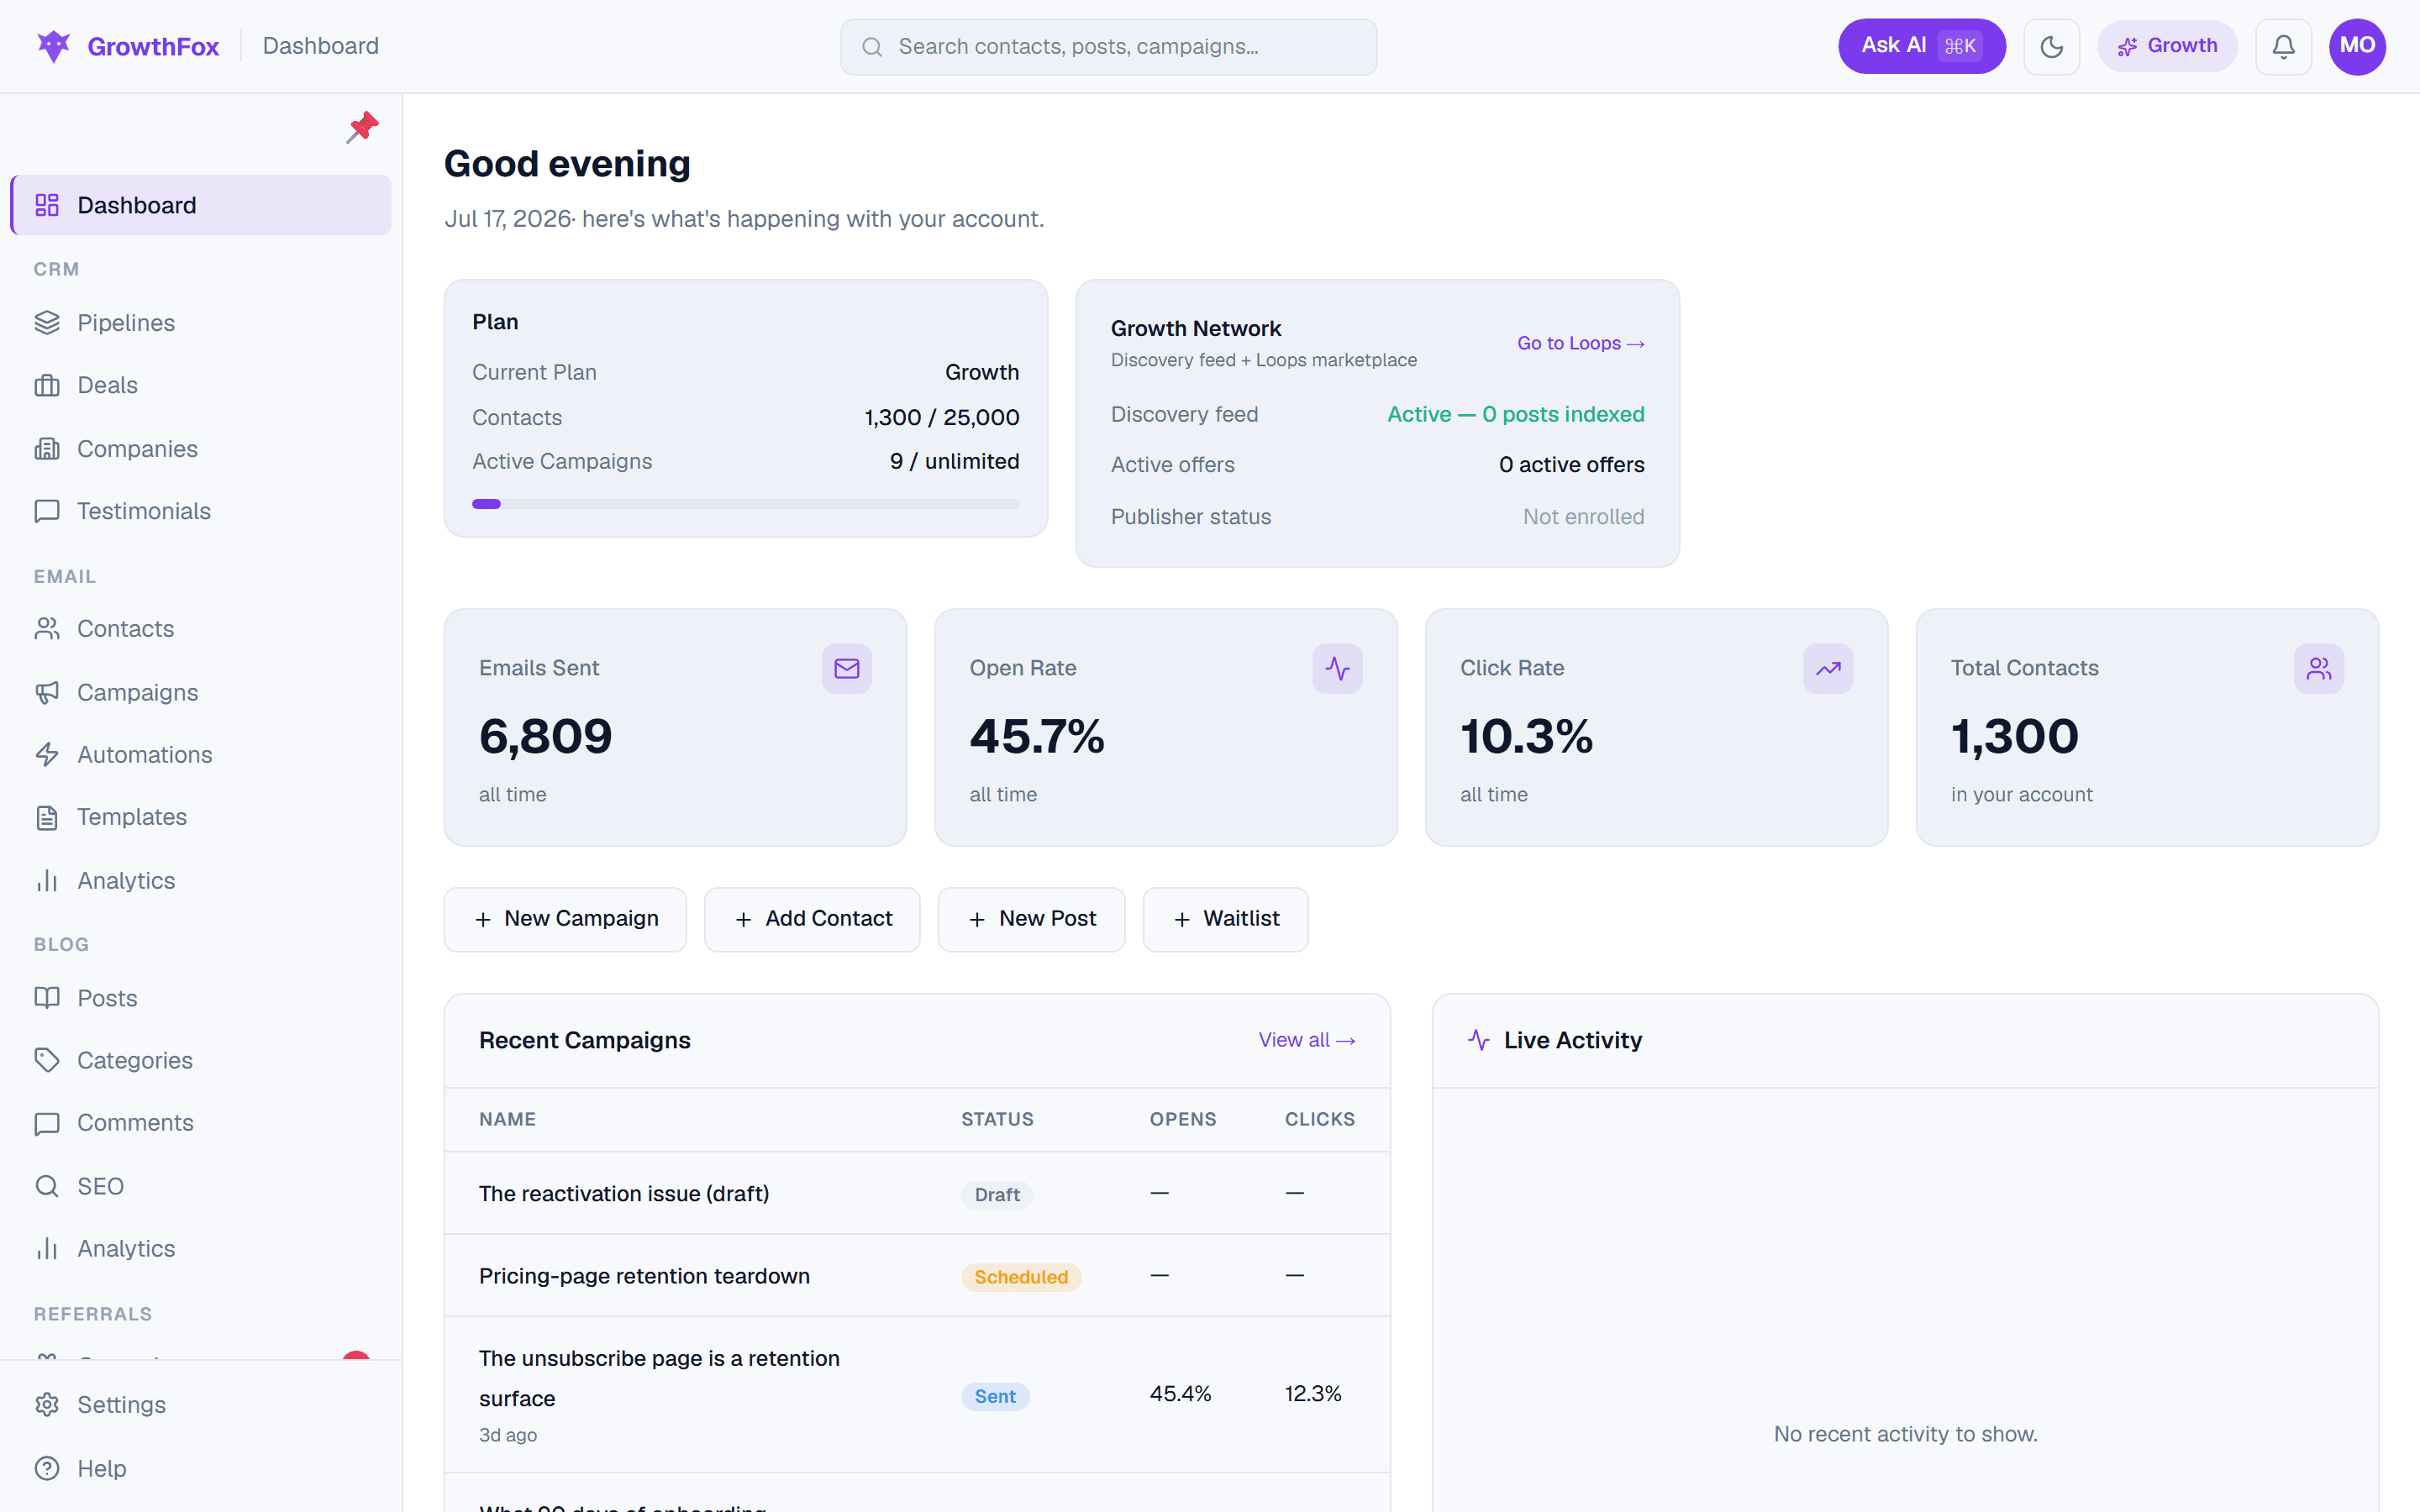Open Pricing-page retention teardown campaign
2420x1512 pixels.
click(644, 1276)
